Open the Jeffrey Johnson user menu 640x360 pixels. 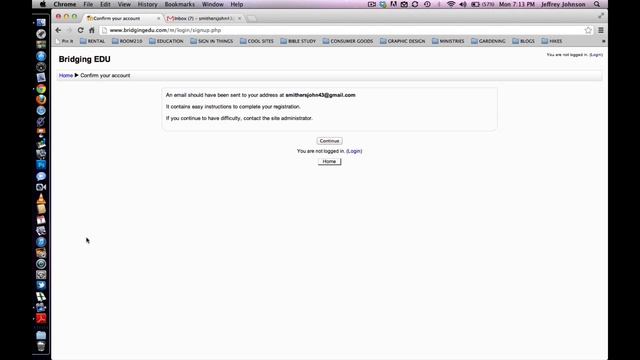(x=563, y=4)
